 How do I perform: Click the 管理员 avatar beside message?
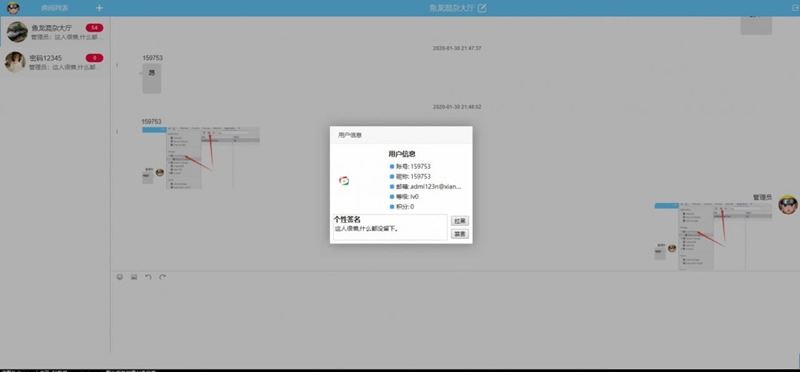click(x=788, y=205)
